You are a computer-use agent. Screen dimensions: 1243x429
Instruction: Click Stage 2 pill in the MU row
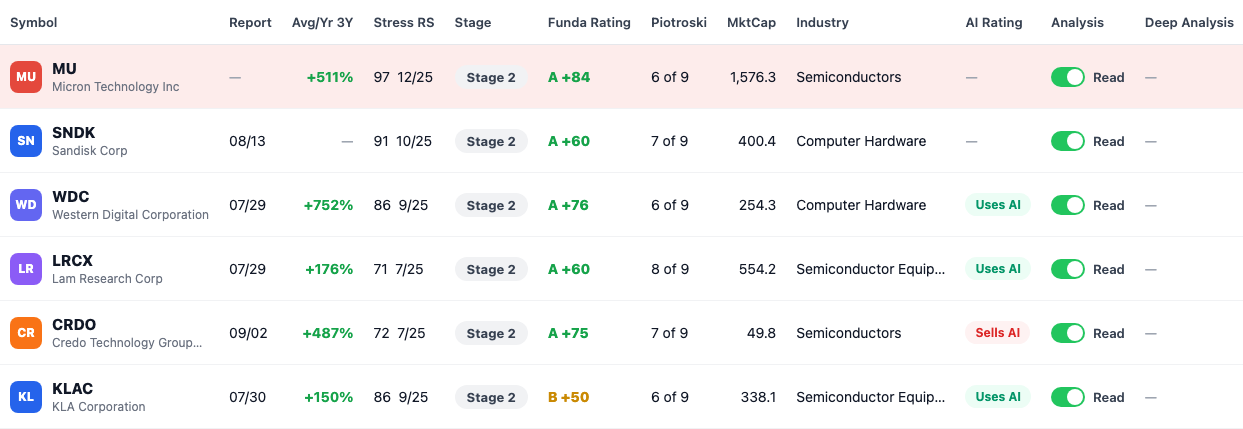(491, 77)
